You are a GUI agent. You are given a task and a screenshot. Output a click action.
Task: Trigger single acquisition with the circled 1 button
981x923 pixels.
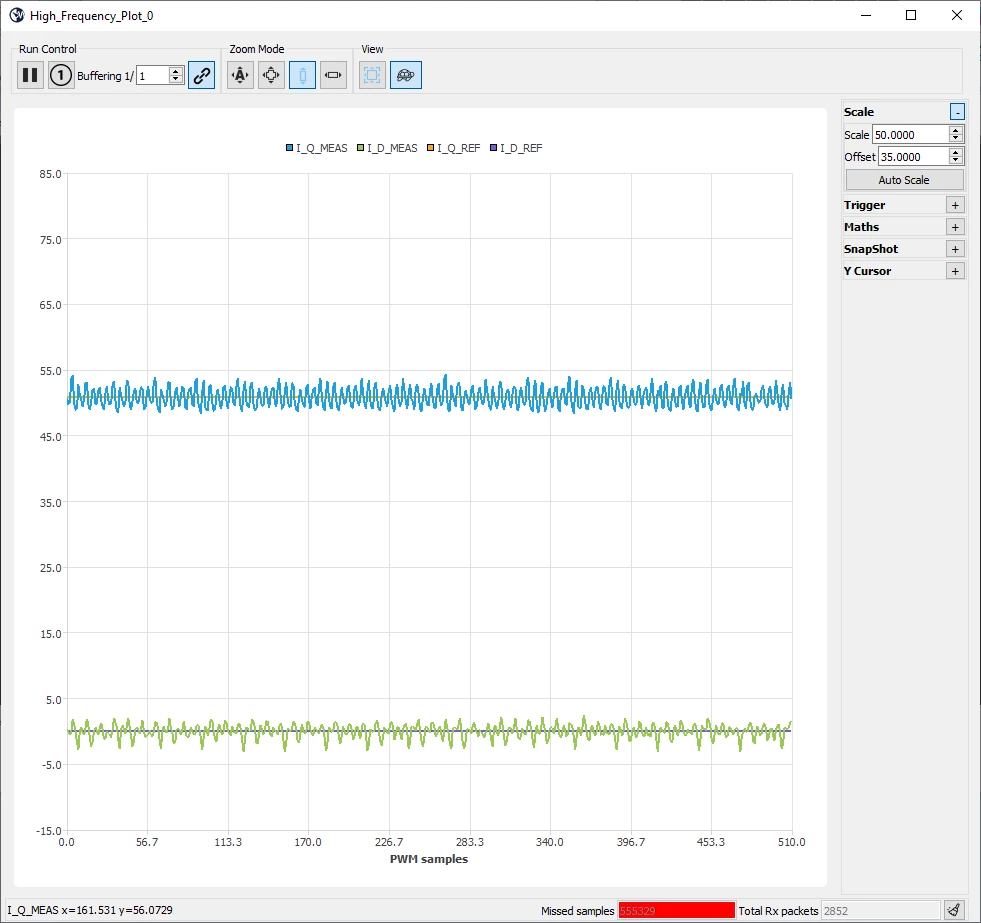click(61, 75)
